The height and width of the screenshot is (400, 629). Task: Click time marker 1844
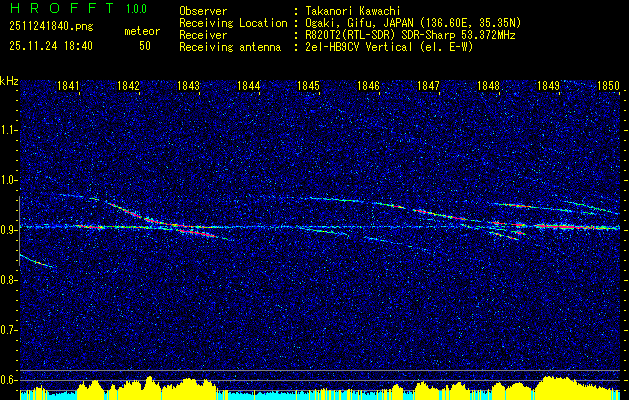[248, 86]
